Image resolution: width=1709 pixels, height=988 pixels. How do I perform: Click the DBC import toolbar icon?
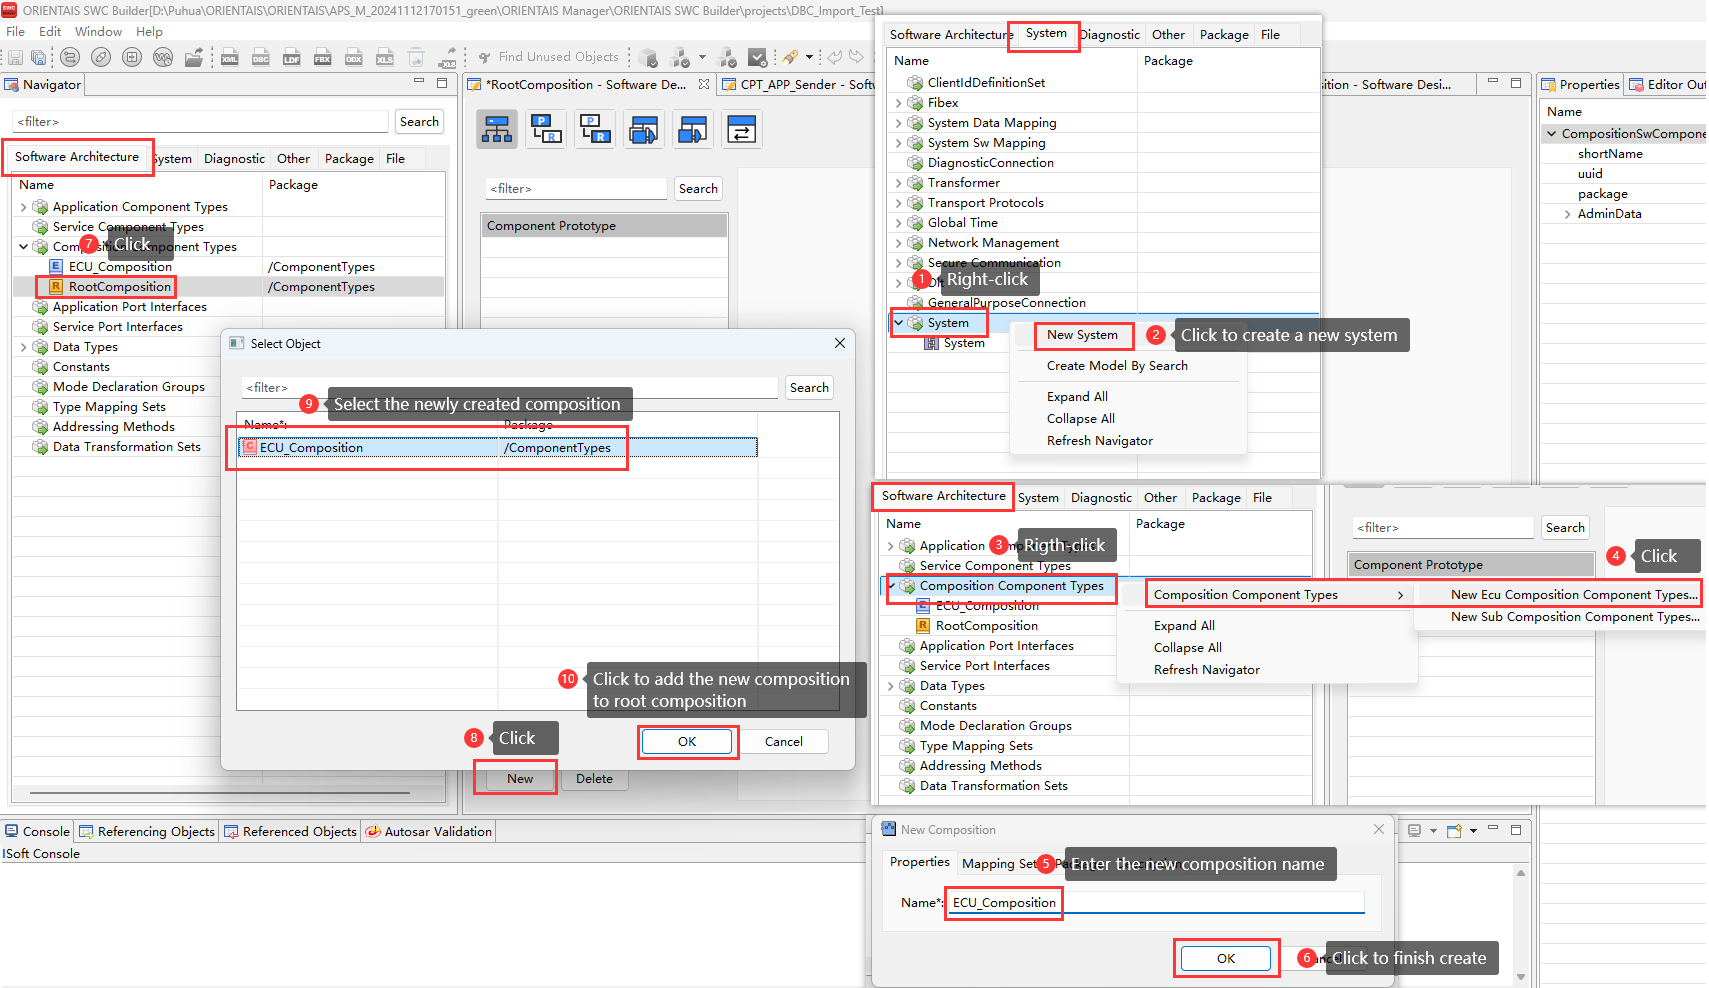click(x=261, y=58)
